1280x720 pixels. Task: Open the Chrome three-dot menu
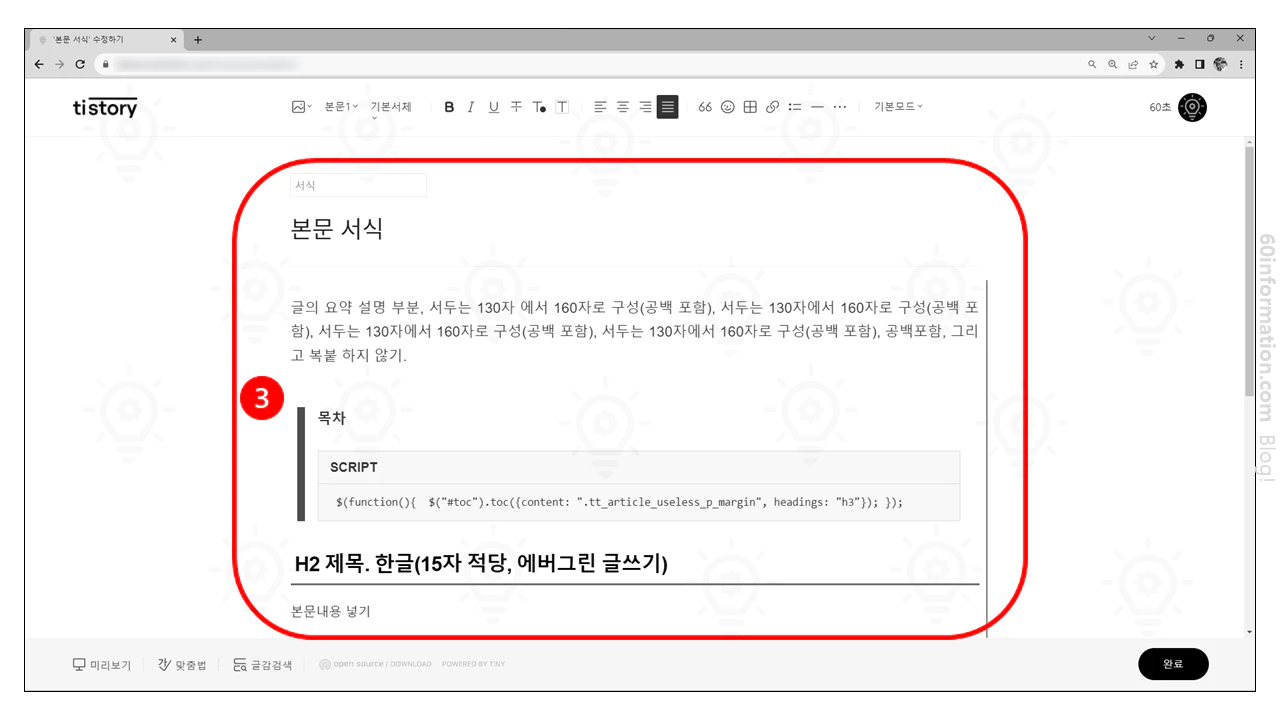point(1241,64)
